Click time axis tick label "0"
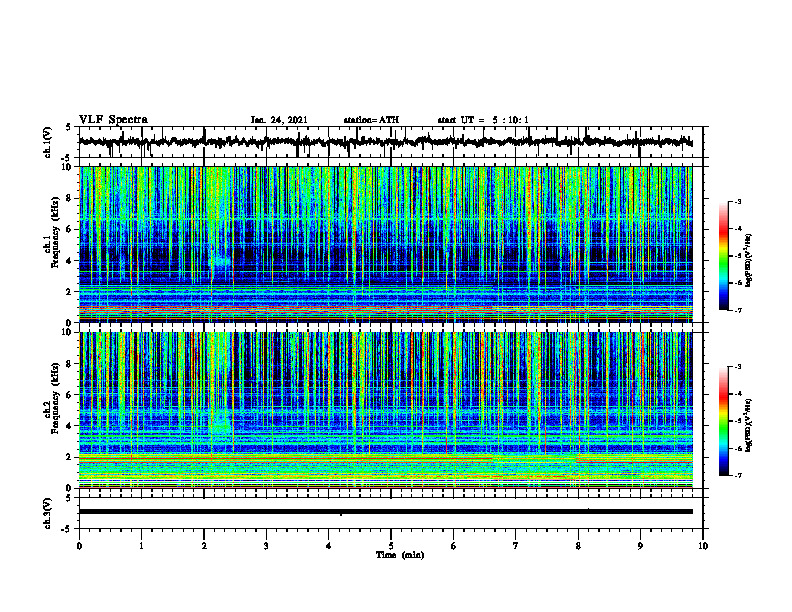This screenshot has height=612, width=792. [x=79, y=546]
